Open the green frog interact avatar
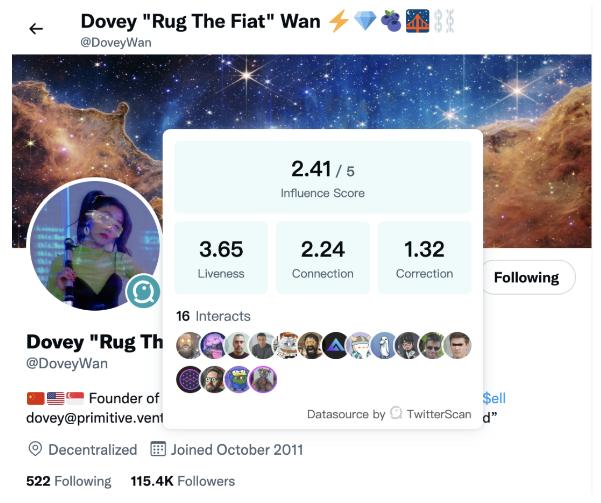 [x=238, y=380]
